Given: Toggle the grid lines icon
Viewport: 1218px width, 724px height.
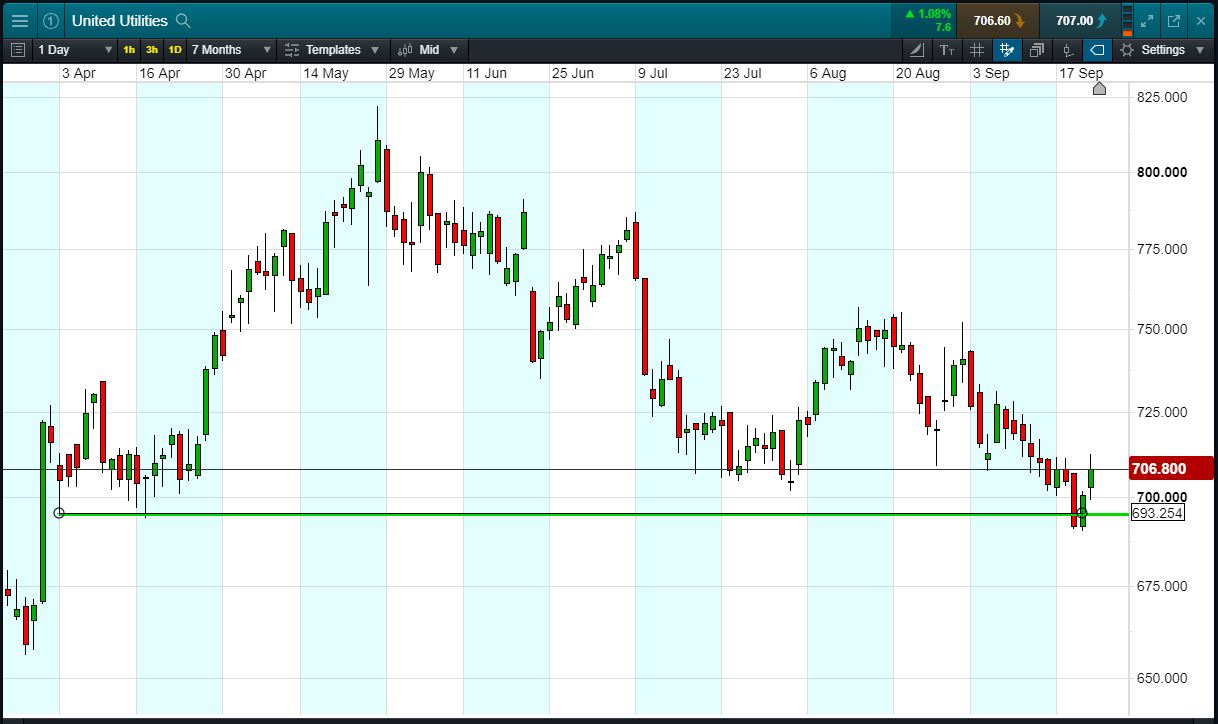Looking at the screenshot, I should tap(977, 50).
